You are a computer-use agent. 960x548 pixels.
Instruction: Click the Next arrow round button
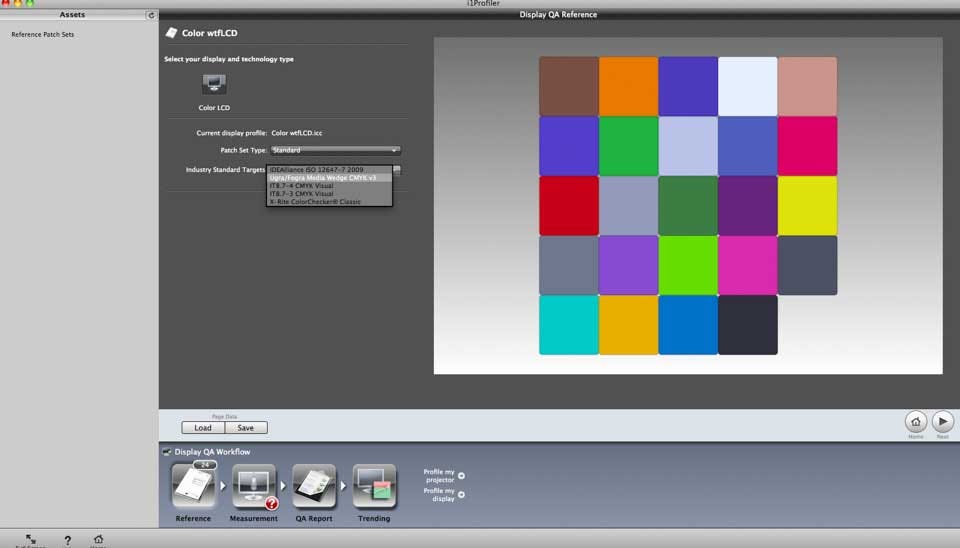(943, 421)
